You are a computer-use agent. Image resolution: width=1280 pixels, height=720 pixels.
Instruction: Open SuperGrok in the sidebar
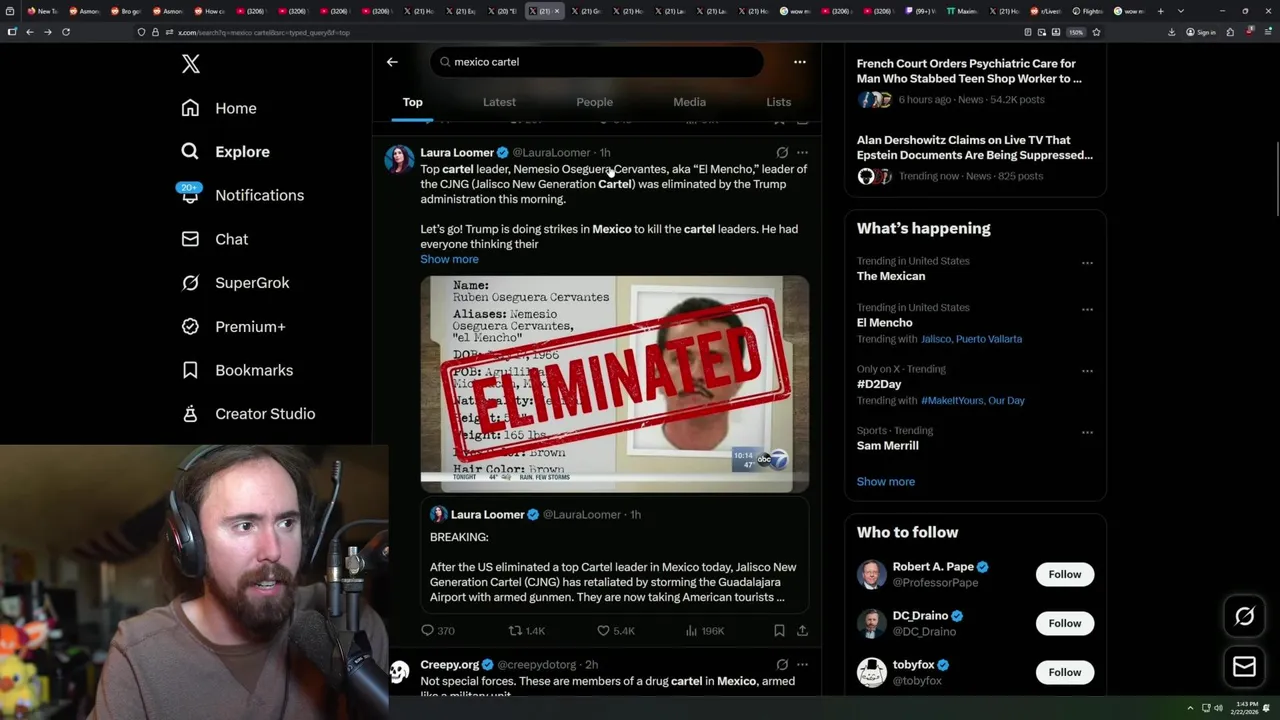[235, 283]
